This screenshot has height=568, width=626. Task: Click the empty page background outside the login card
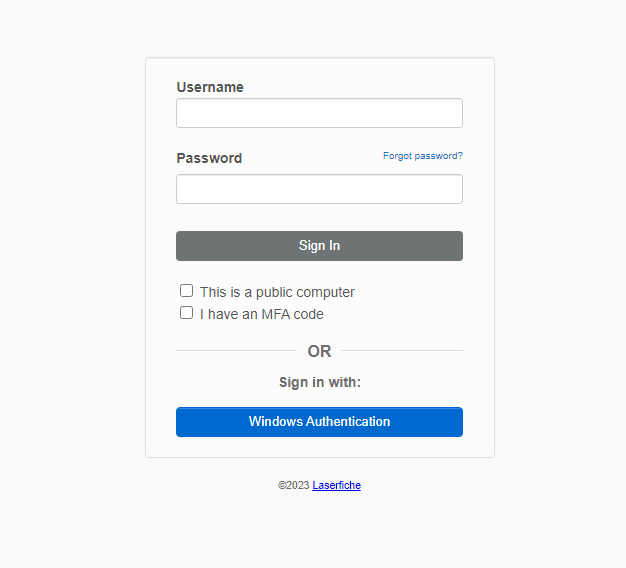[x=70, y=250]
